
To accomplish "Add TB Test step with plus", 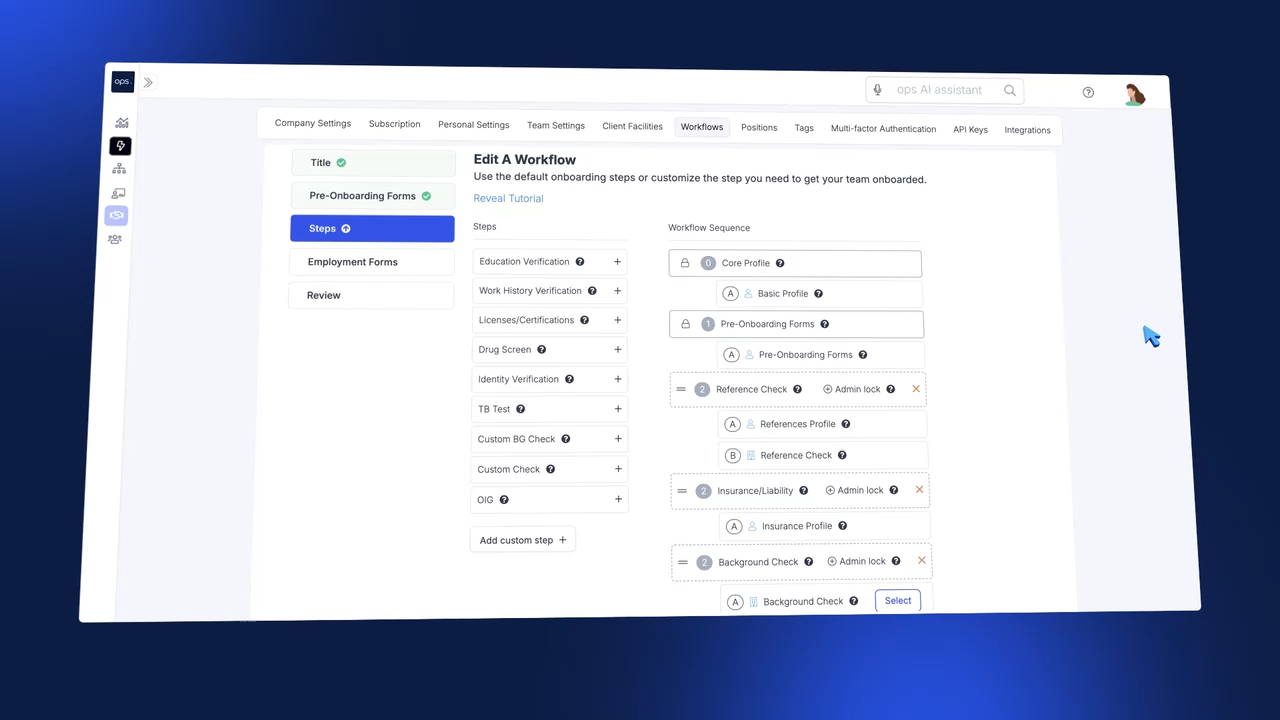I will (x=618, y=409).
